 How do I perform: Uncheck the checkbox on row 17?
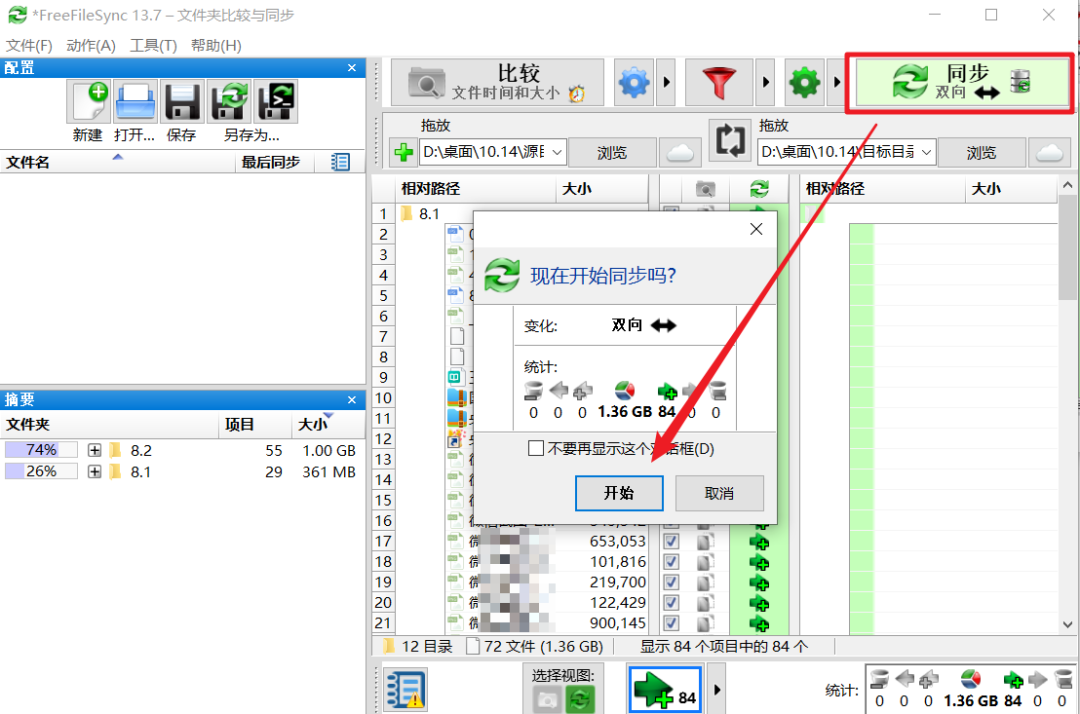[x=671, y=541]
